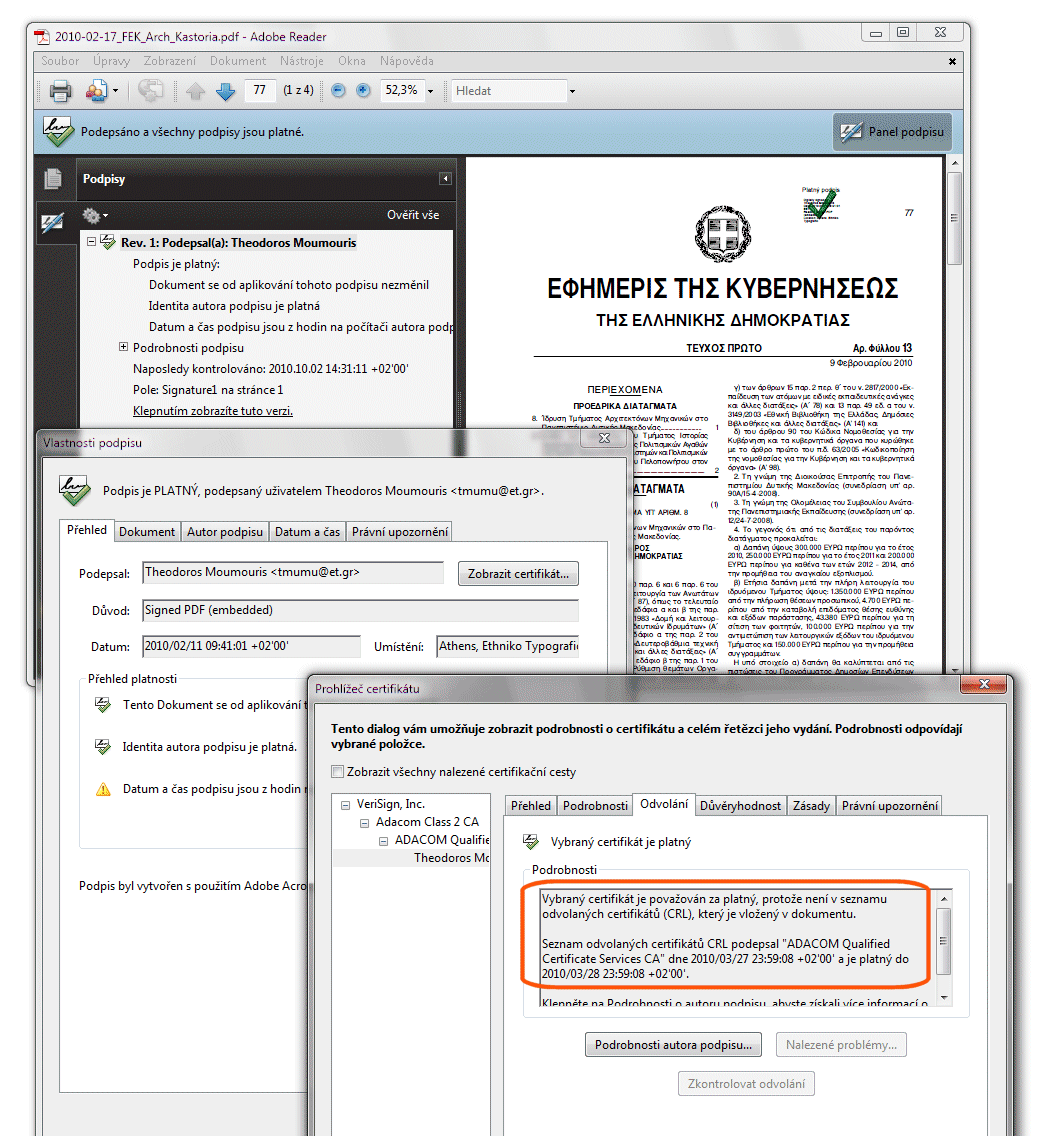Go to previous page with up arrow
The image size is (1050, 1136).
click(x=195, y=91)
